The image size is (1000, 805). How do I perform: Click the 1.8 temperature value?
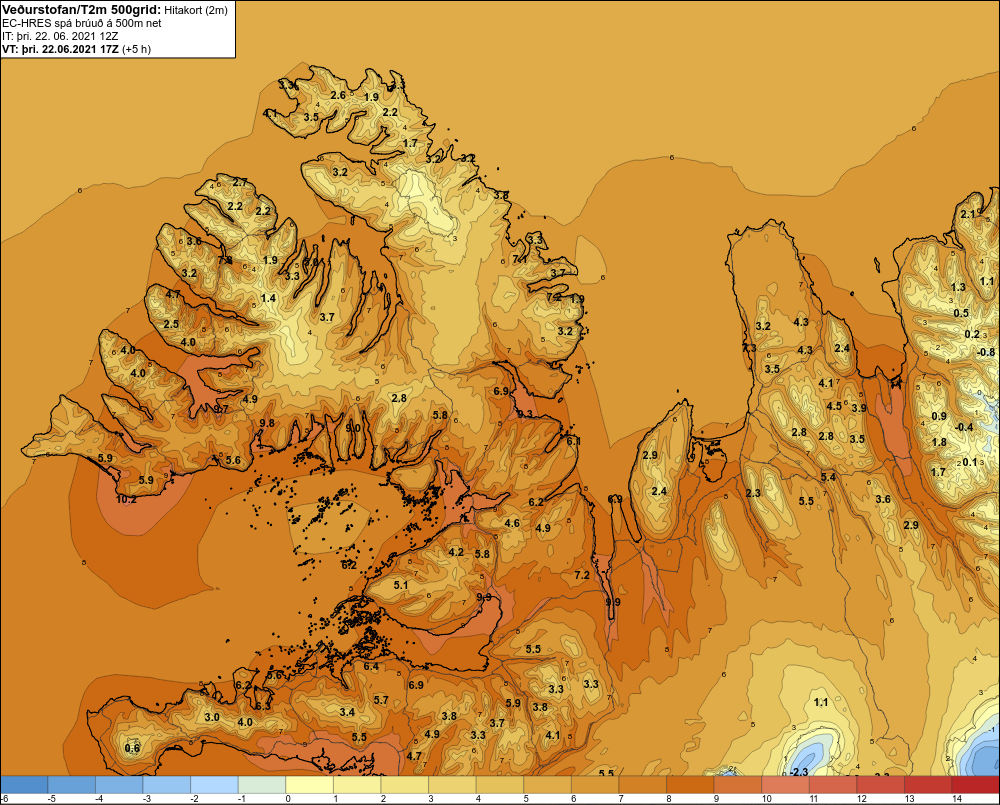click(x=939, y=442)
